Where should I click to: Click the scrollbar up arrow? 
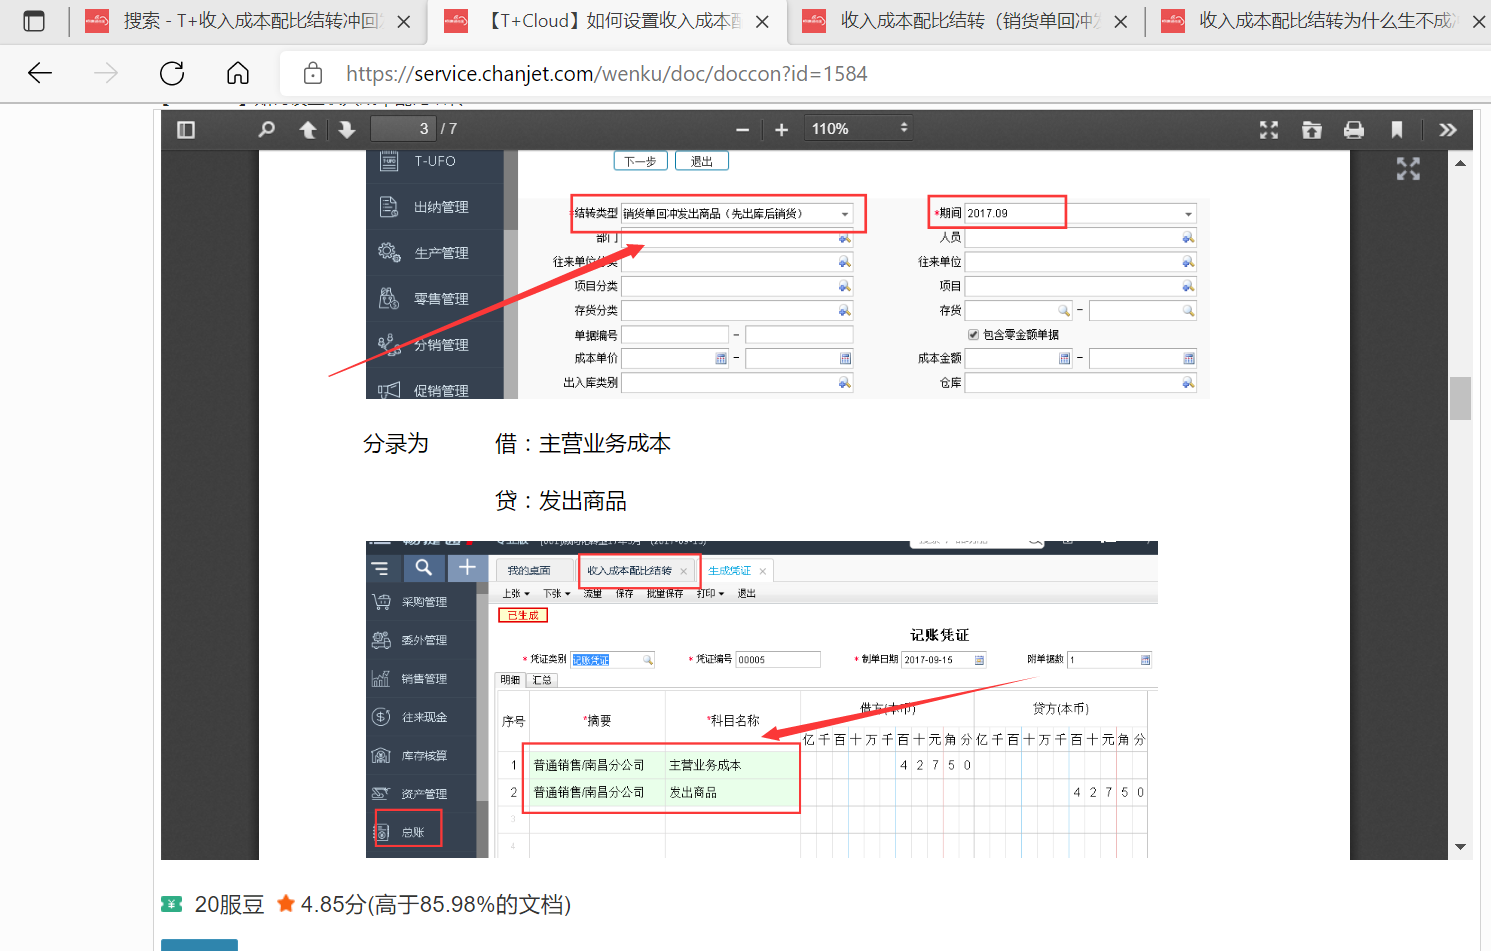[x=1461, y=163]
